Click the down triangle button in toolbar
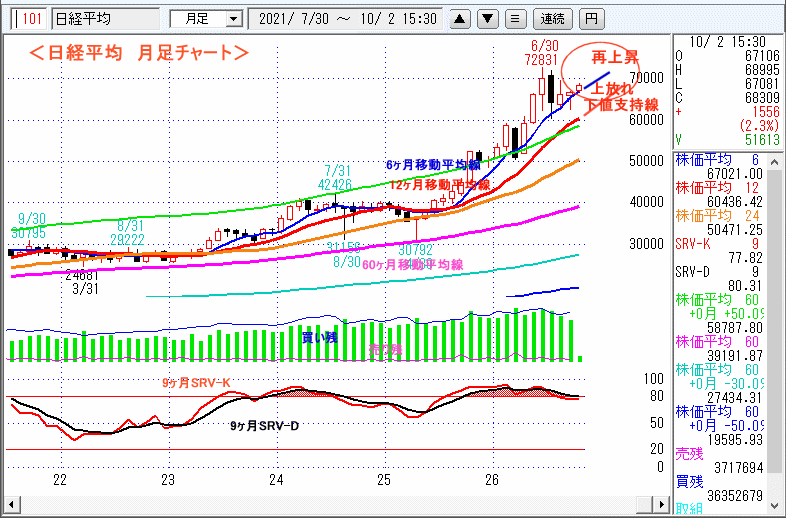 pyautogui.click(x=488, y=19)
